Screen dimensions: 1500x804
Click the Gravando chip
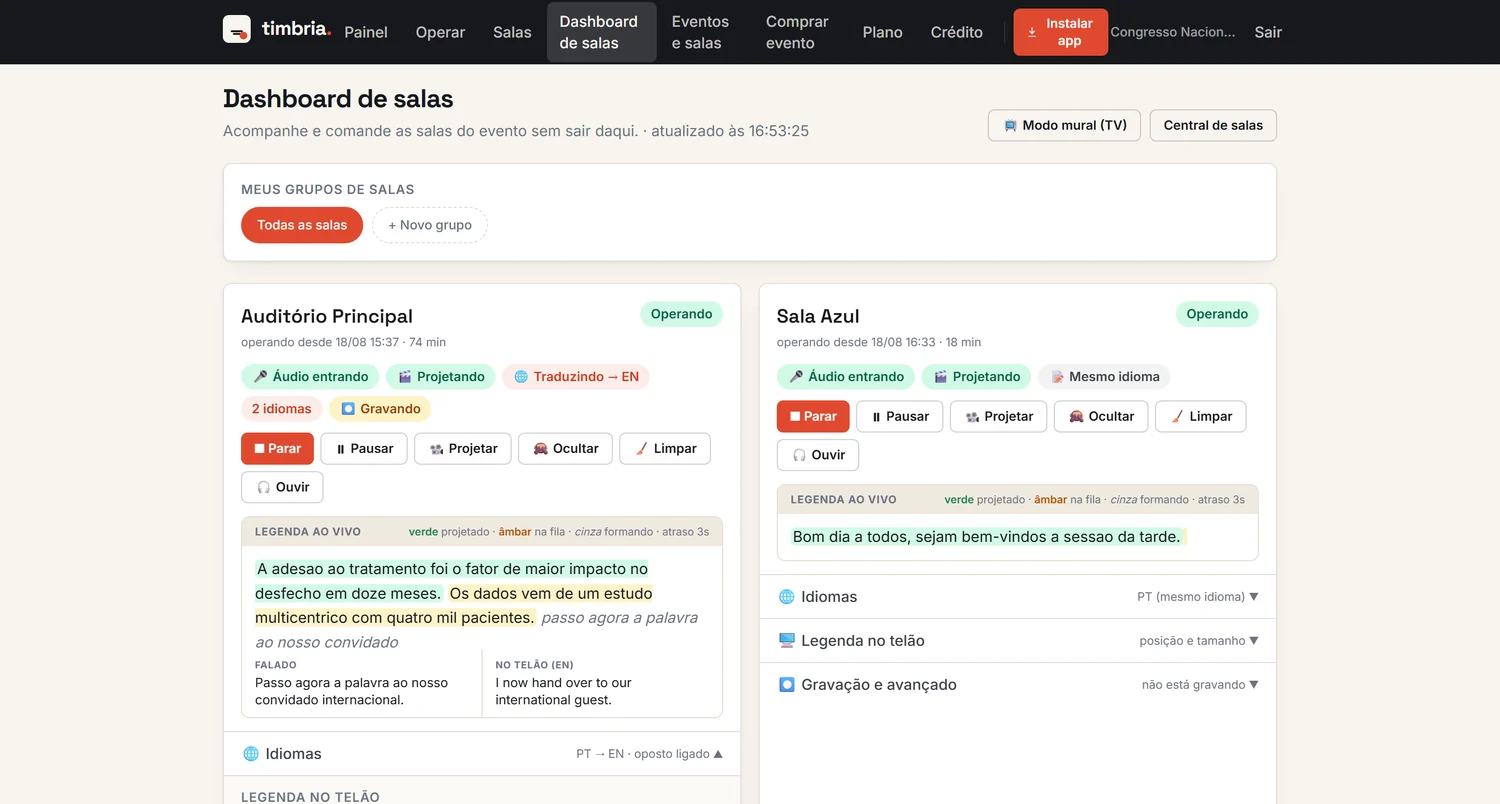380,409
